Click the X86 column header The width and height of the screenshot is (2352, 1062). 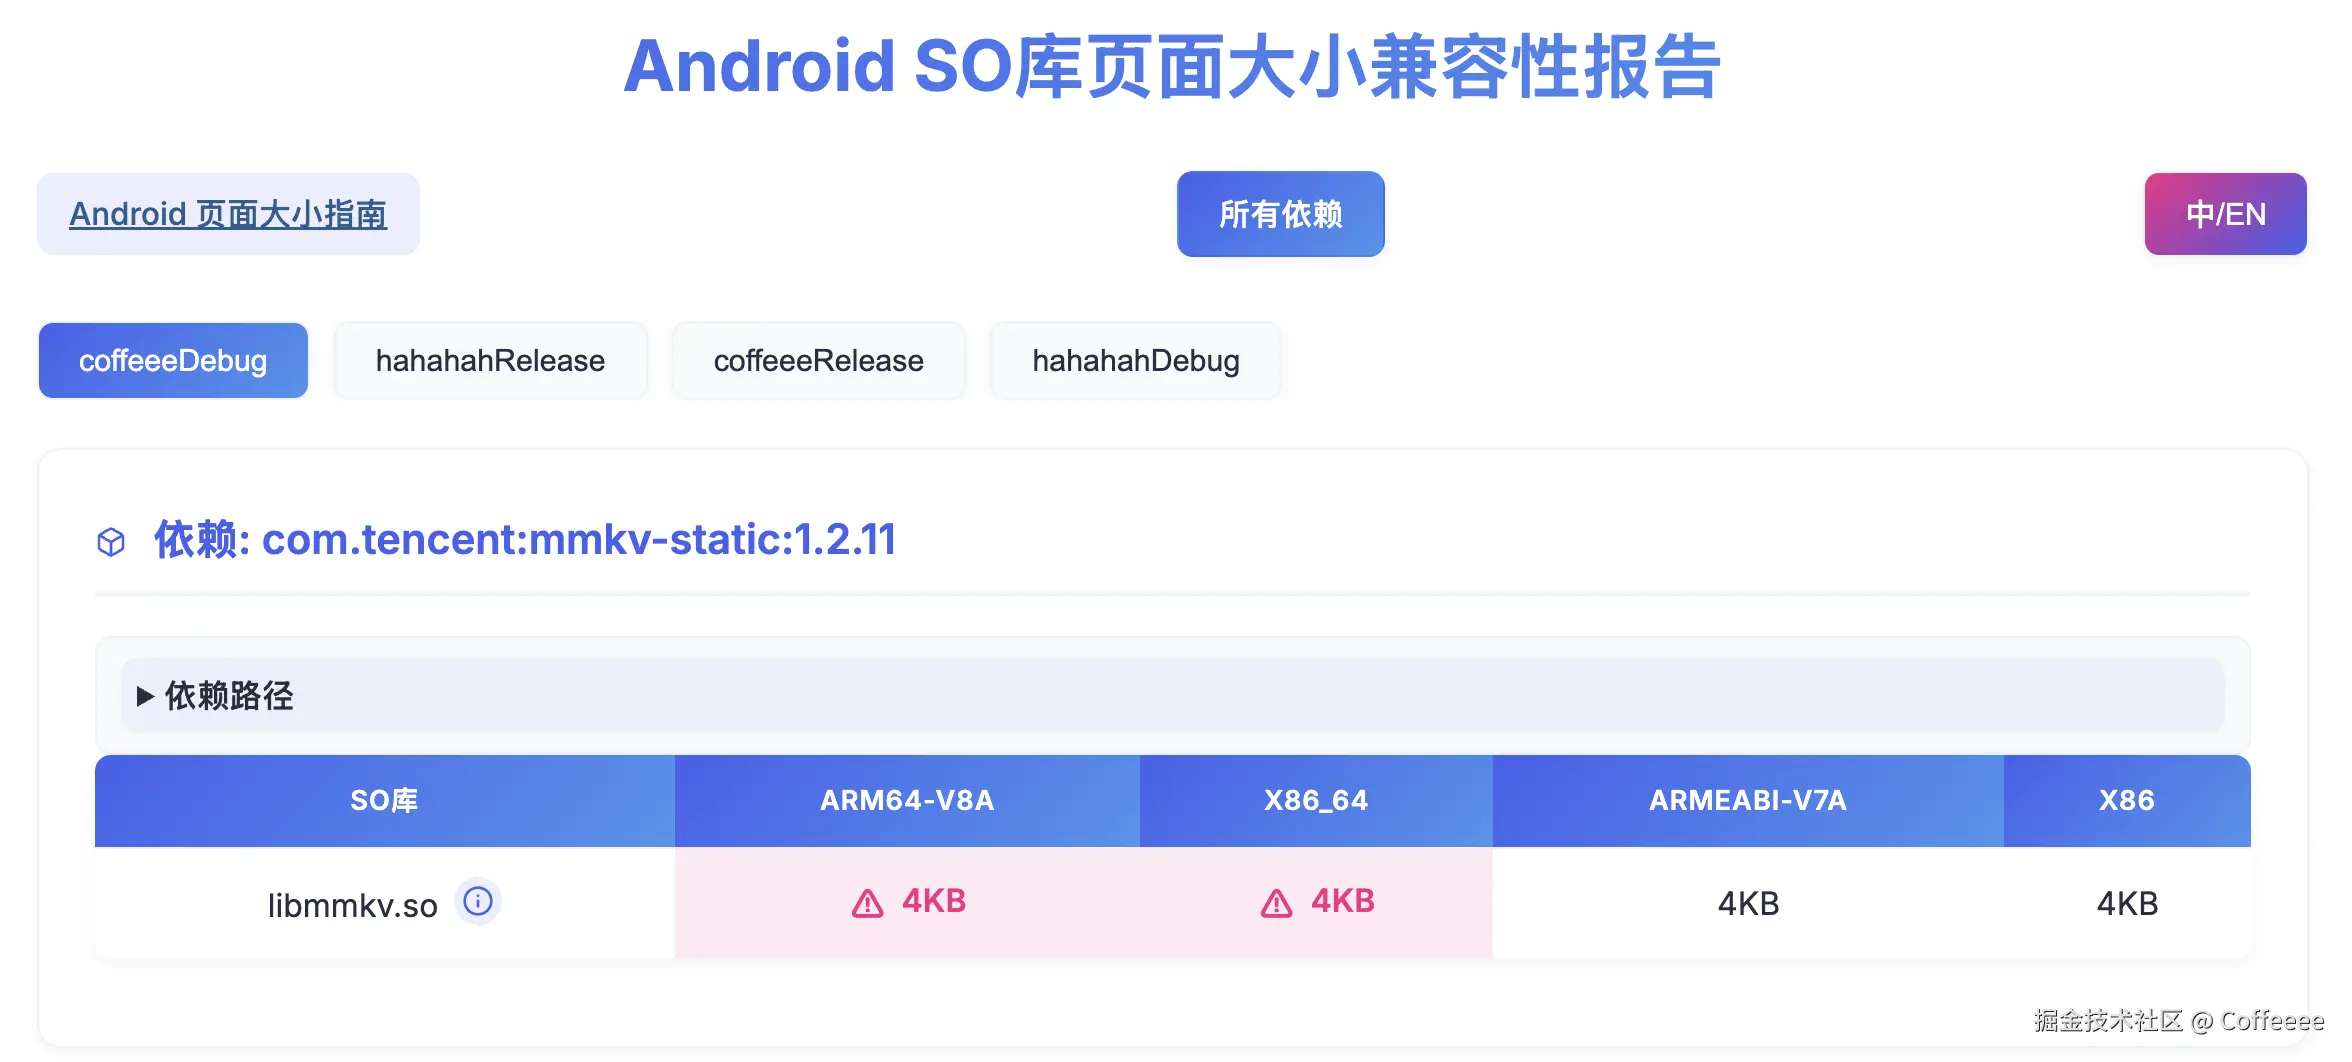[x=2126, y=800]
